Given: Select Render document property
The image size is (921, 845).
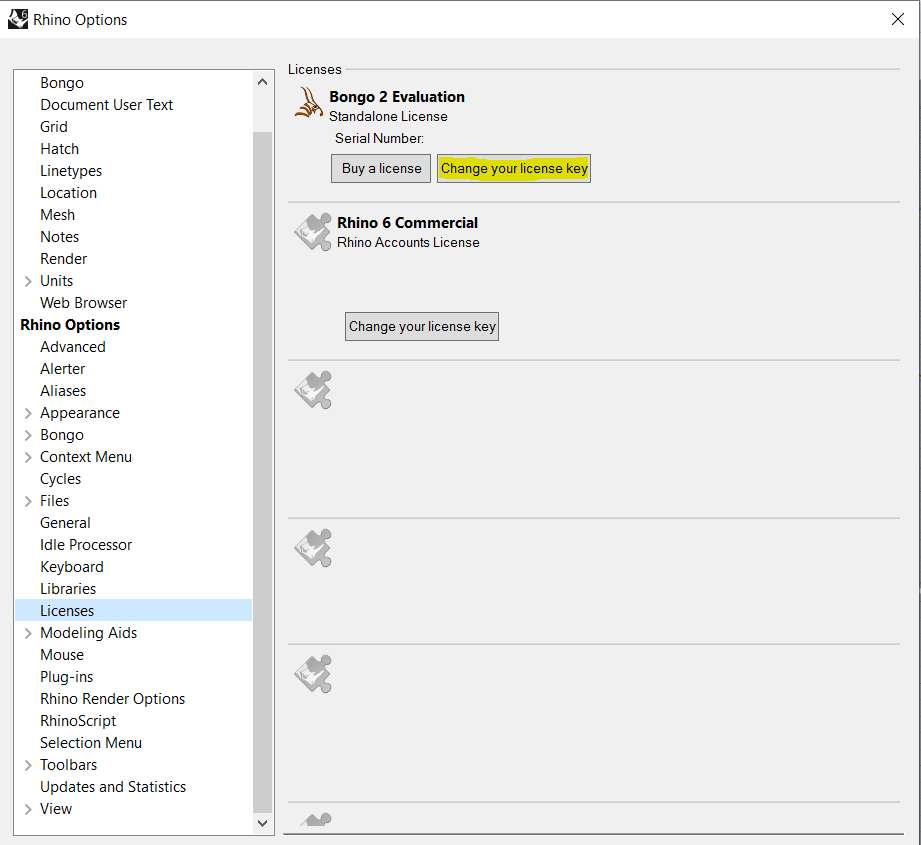Looking at the screenshot, I should (63, 259).
